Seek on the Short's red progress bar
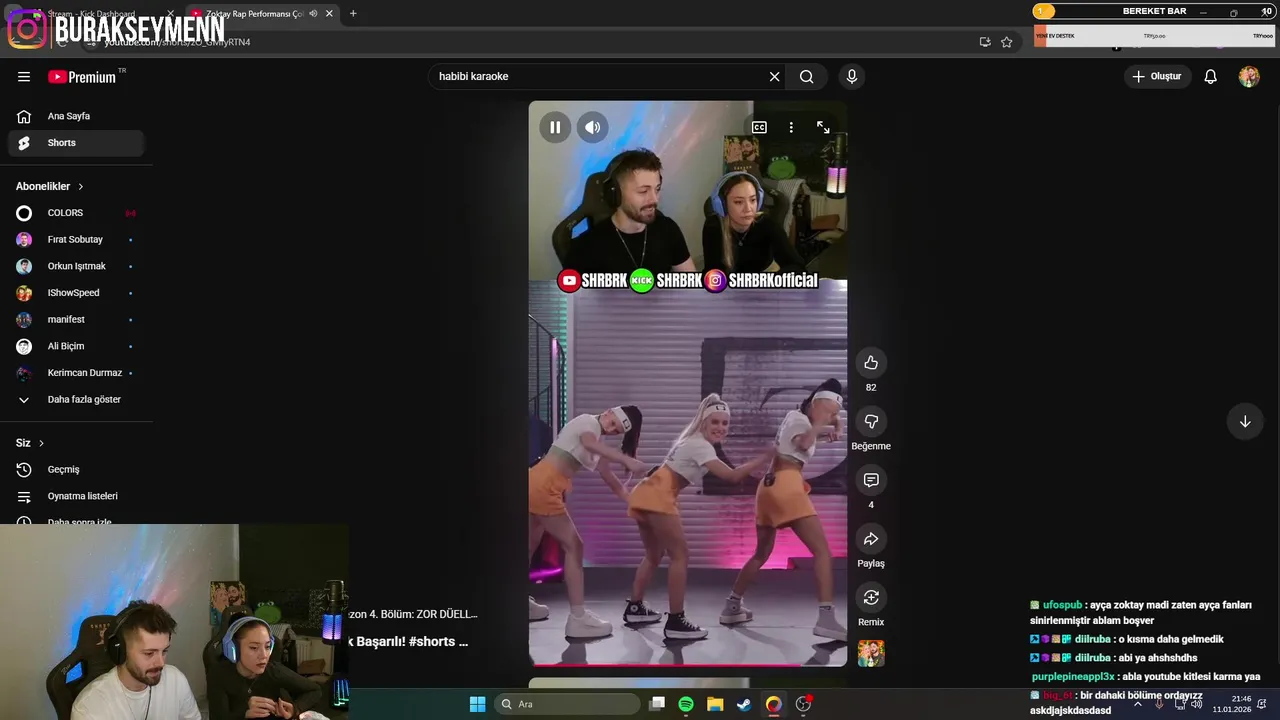1280x720 pixels. (688, 664)
